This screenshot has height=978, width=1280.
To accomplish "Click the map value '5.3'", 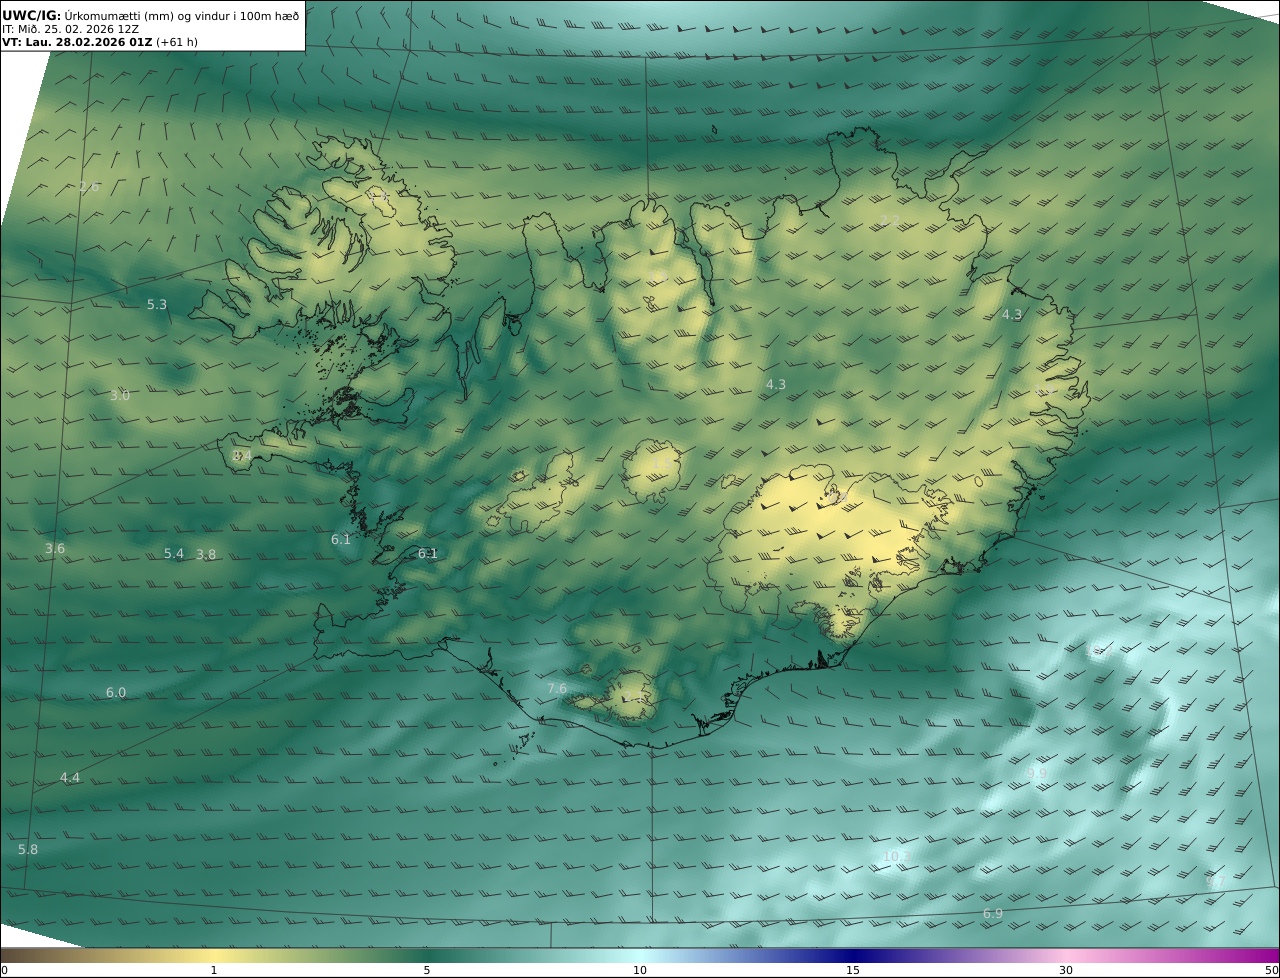I will tap(157, 304).
